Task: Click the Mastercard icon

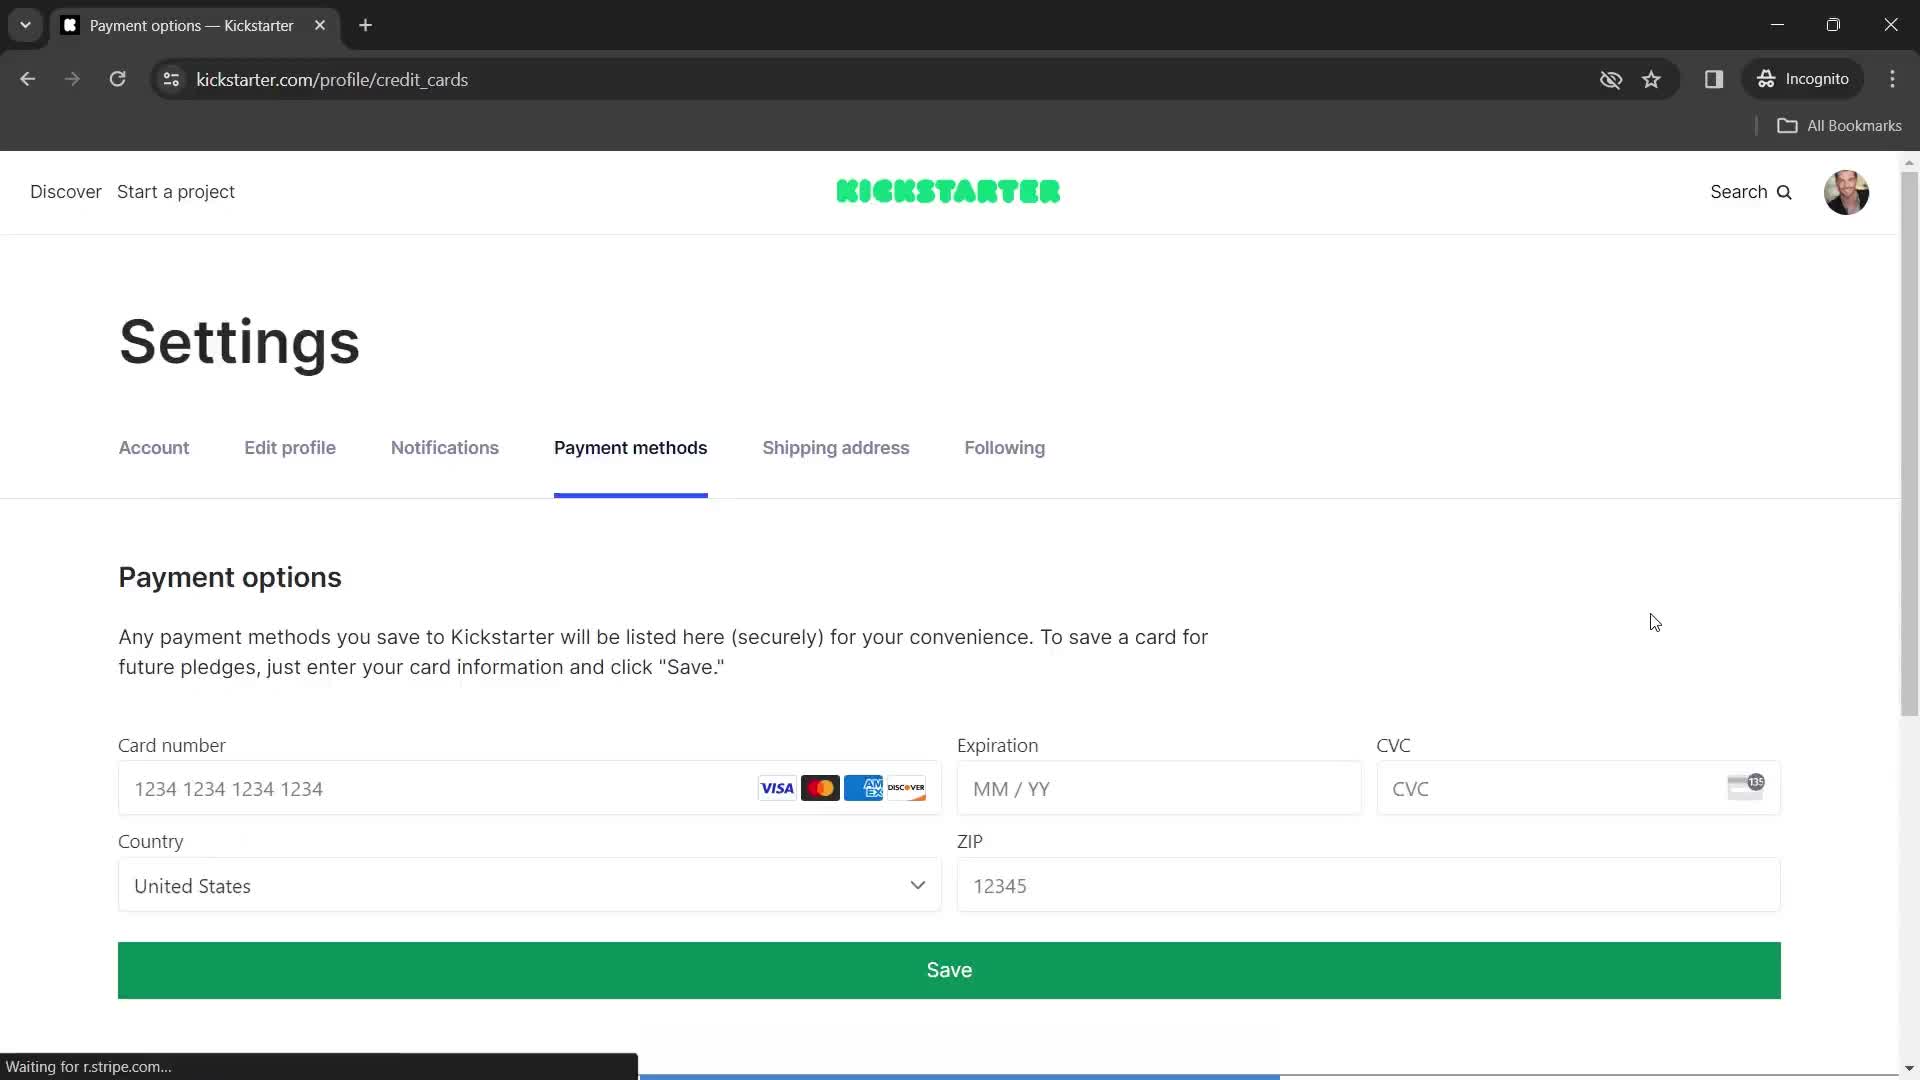Action: pyautogui.click(x=820, y=787)
